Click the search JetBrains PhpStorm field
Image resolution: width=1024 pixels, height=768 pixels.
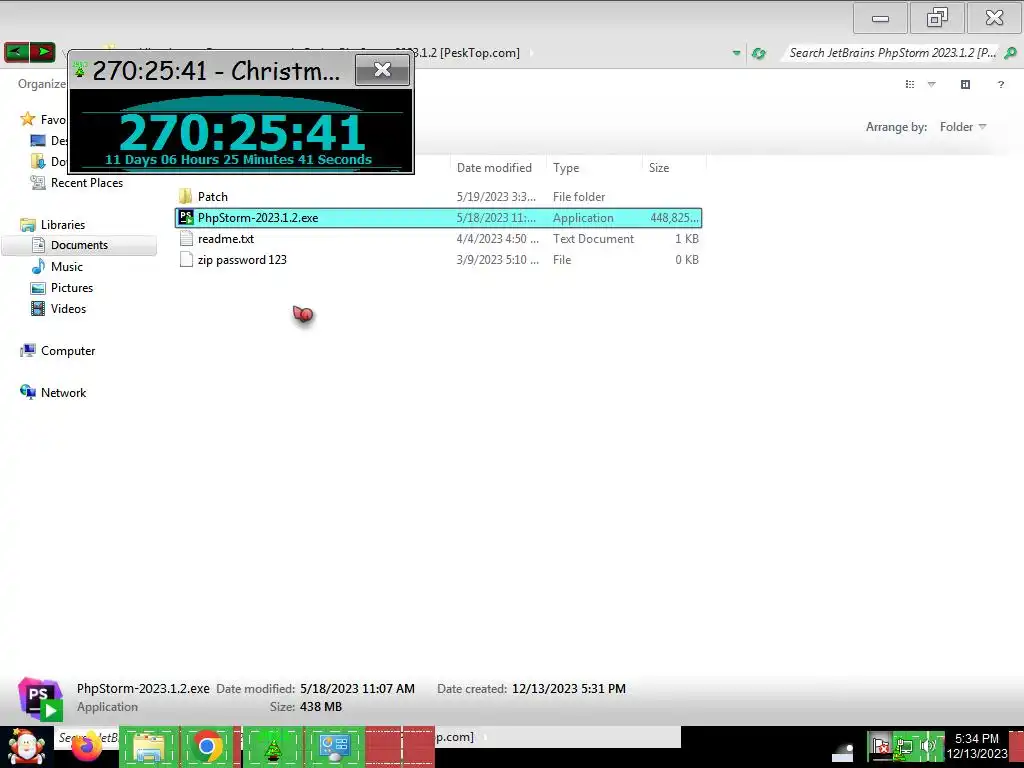click(892, 53)
